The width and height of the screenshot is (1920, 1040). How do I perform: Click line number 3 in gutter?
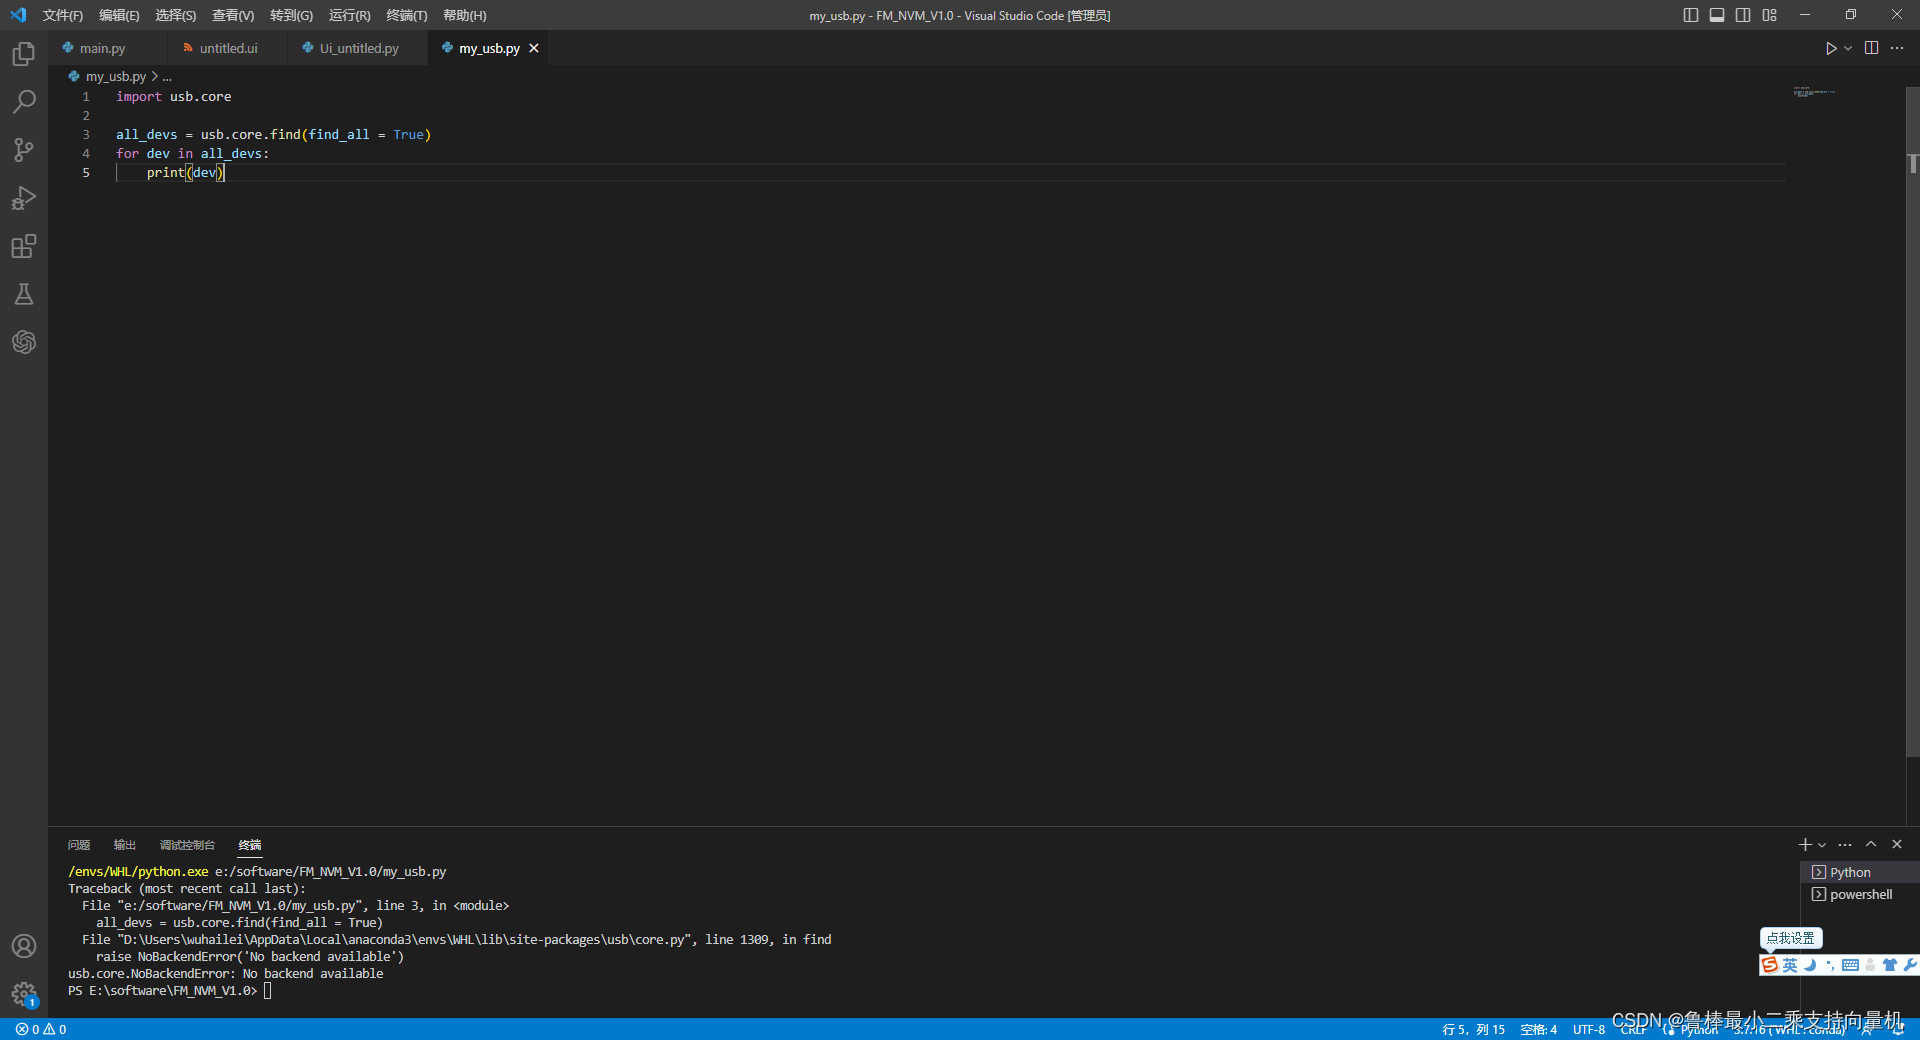coord(86,134)
